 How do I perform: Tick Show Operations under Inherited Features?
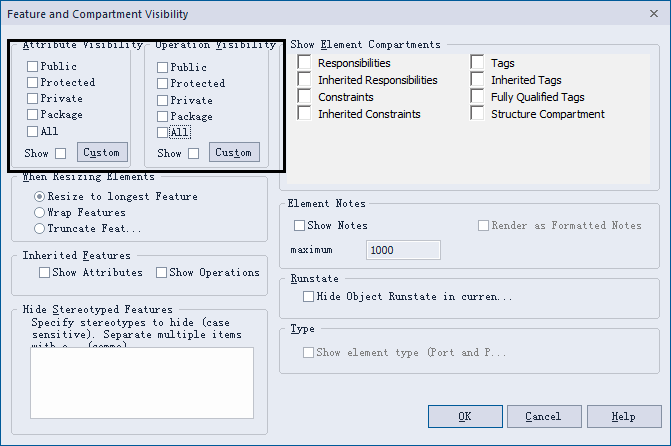click(161, 273)
